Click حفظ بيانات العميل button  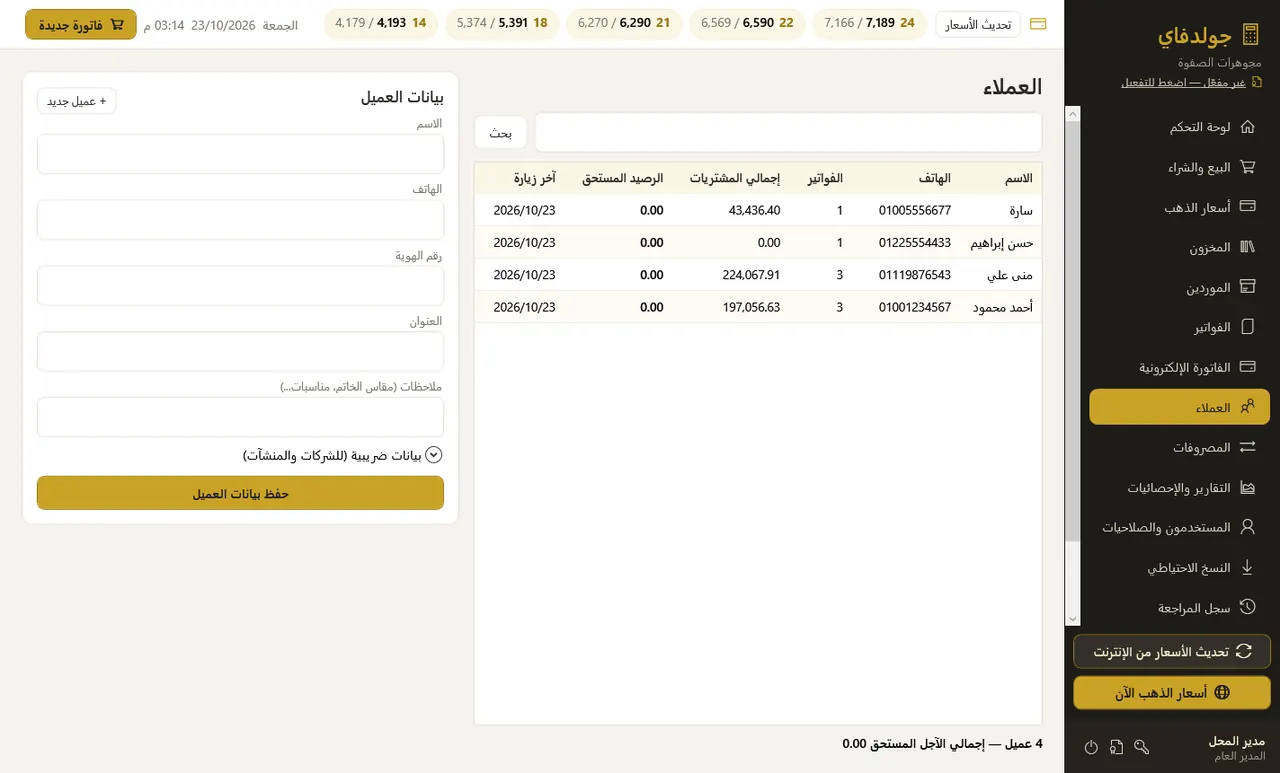[x=240, y=493]
